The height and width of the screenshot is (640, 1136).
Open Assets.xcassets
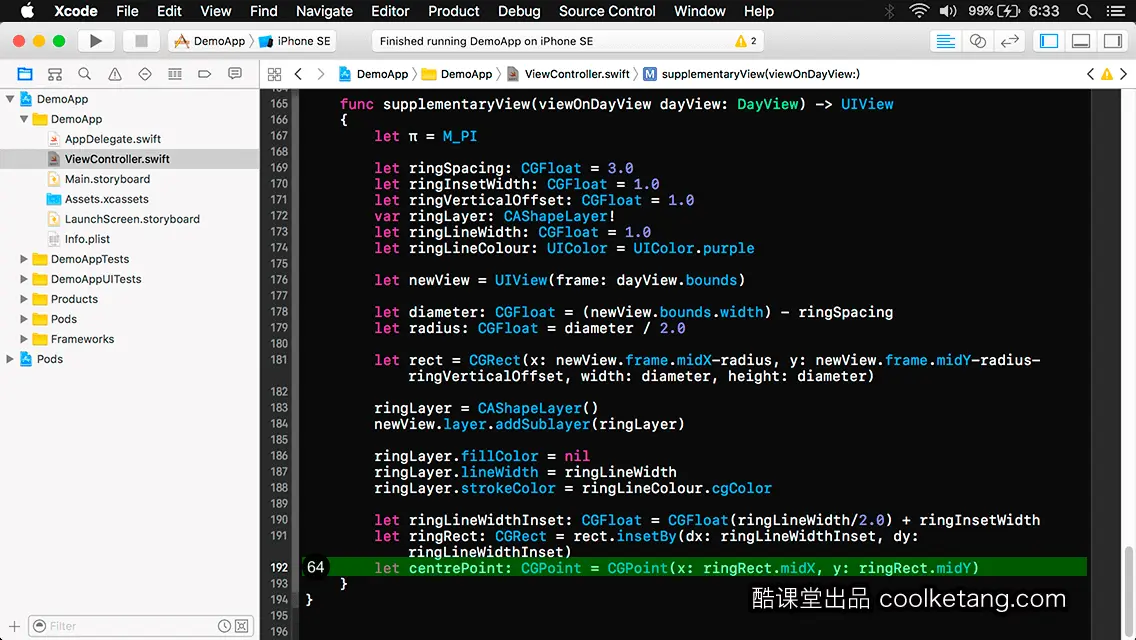click(x=106, y=199)
